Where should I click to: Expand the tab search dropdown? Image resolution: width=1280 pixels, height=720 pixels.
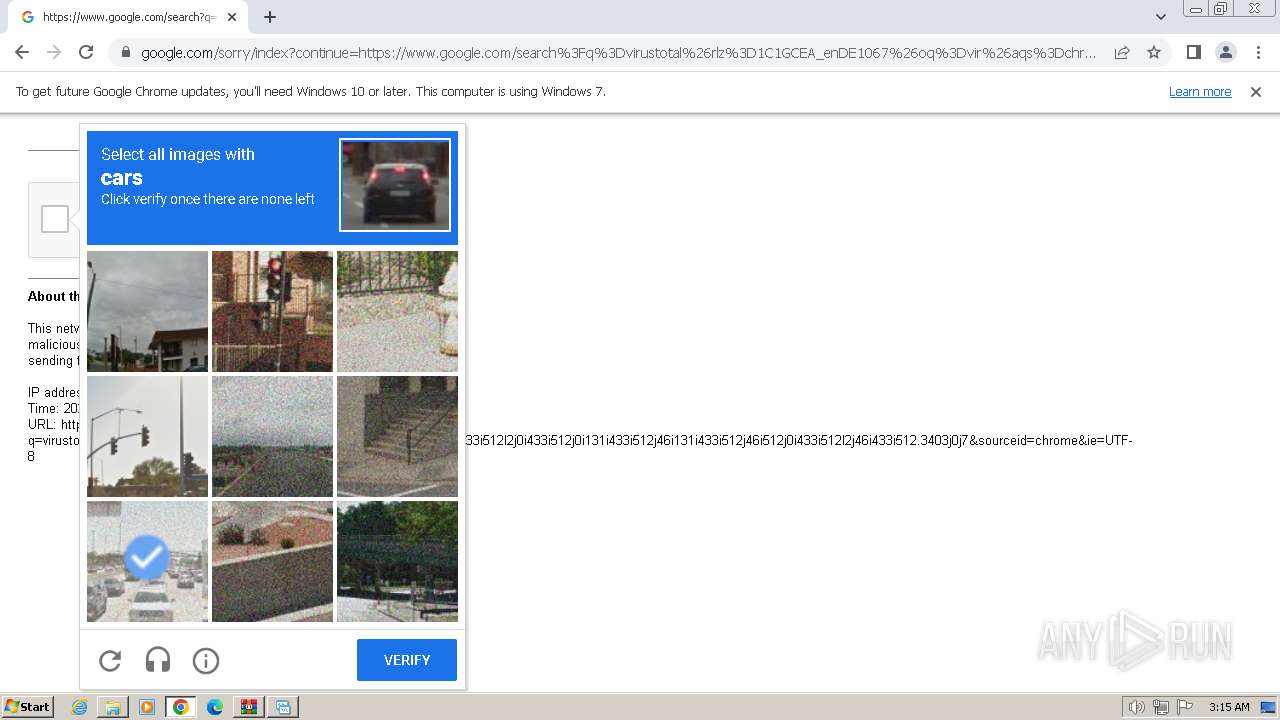coord(1160,17)
